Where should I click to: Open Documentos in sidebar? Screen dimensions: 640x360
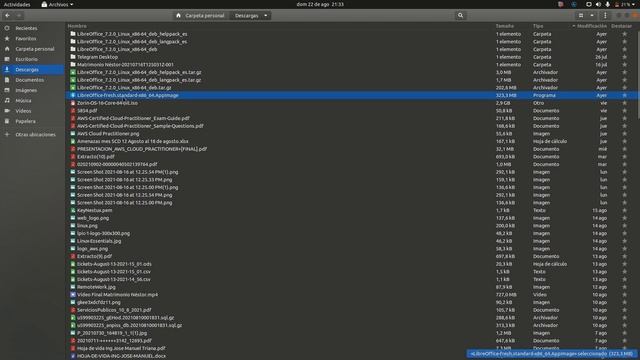[x=29, y=80]
